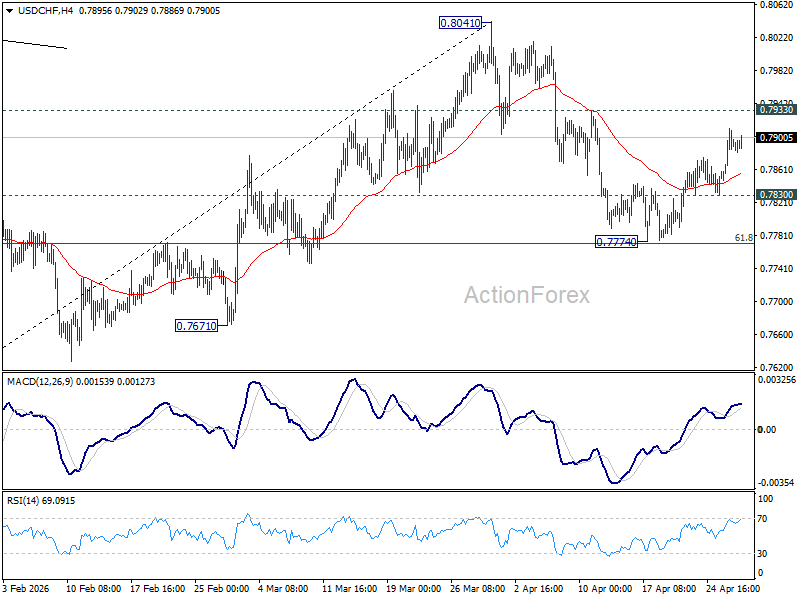Click the 24 Apr 16:00 time marker
800x600 pixels.
point(733,588)
